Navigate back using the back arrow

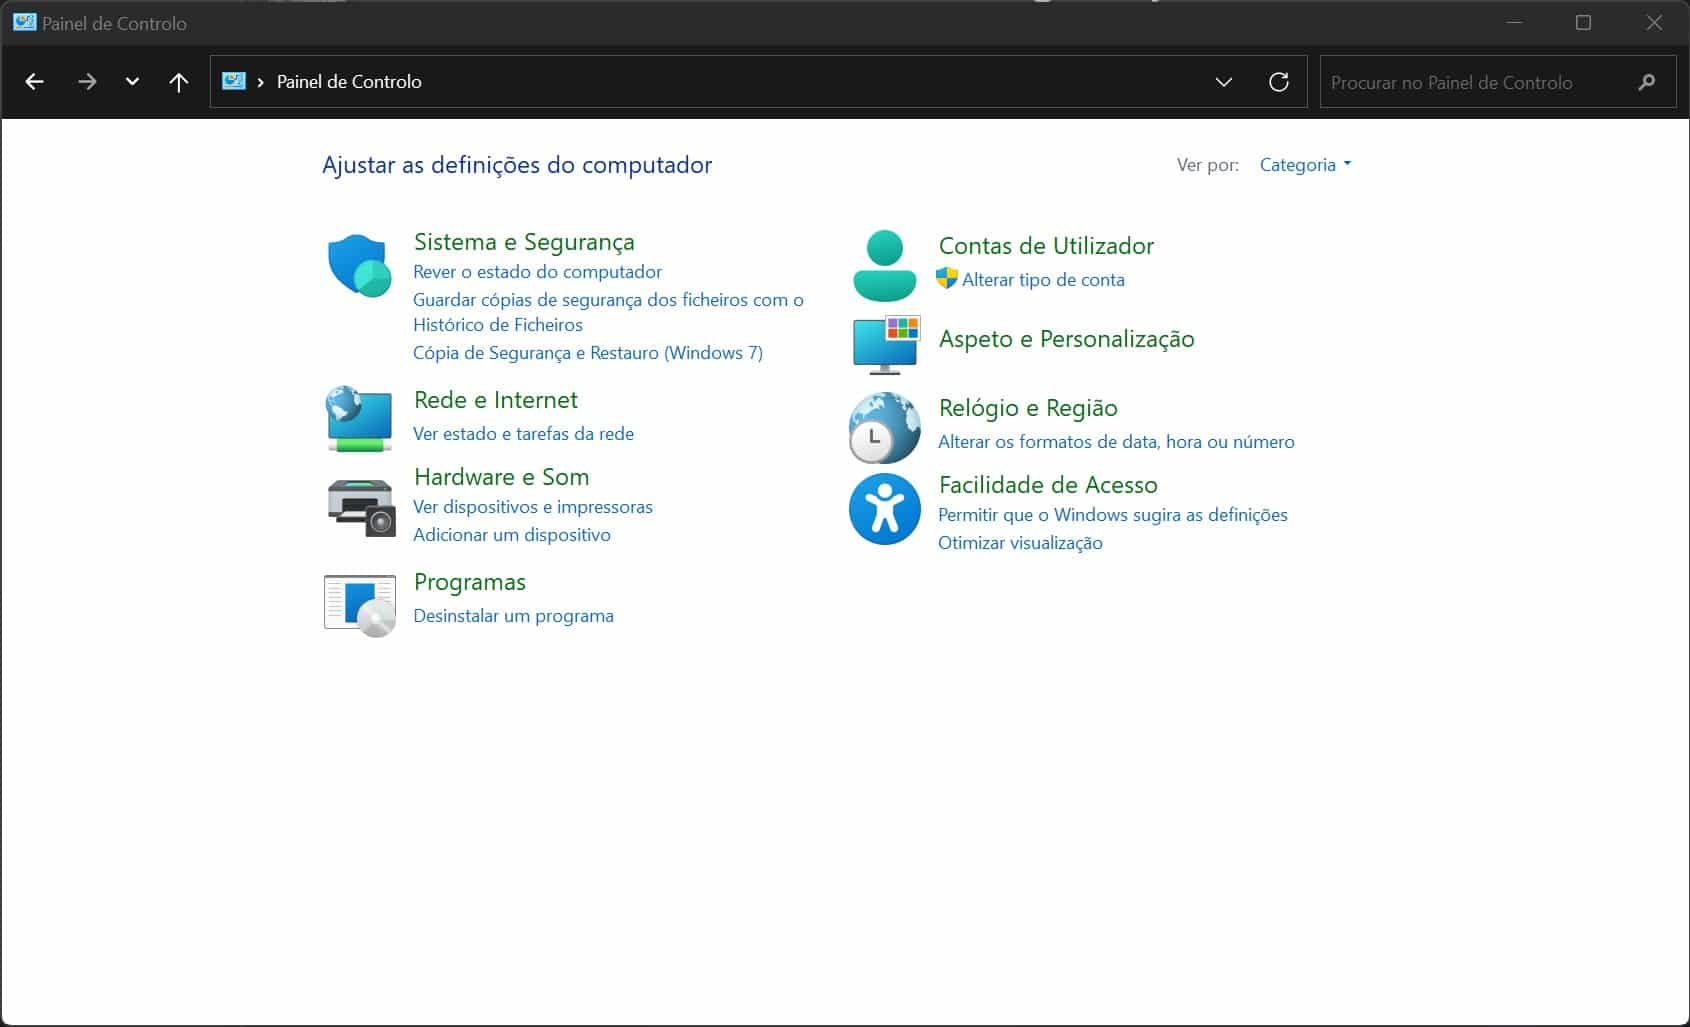pos(35,82)
